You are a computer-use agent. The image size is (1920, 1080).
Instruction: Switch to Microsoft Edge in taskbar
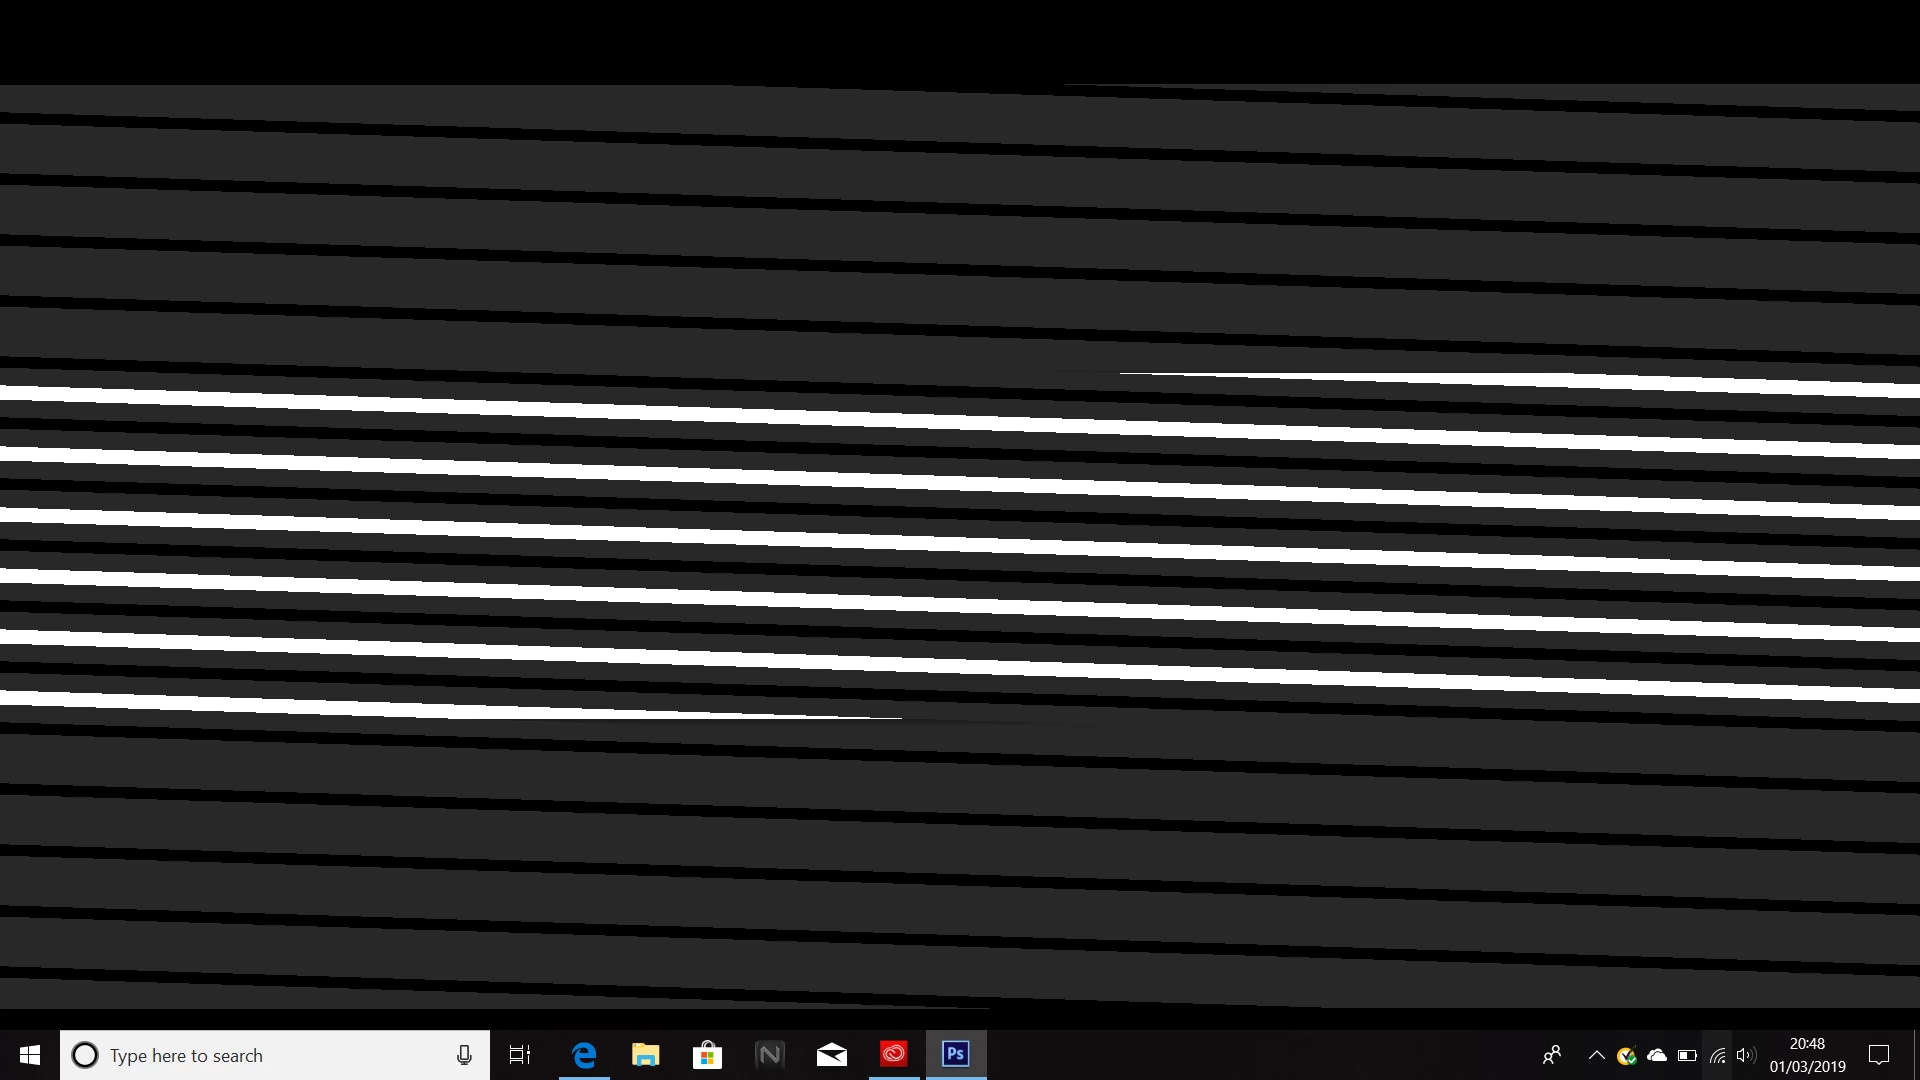coord(584,1055)
